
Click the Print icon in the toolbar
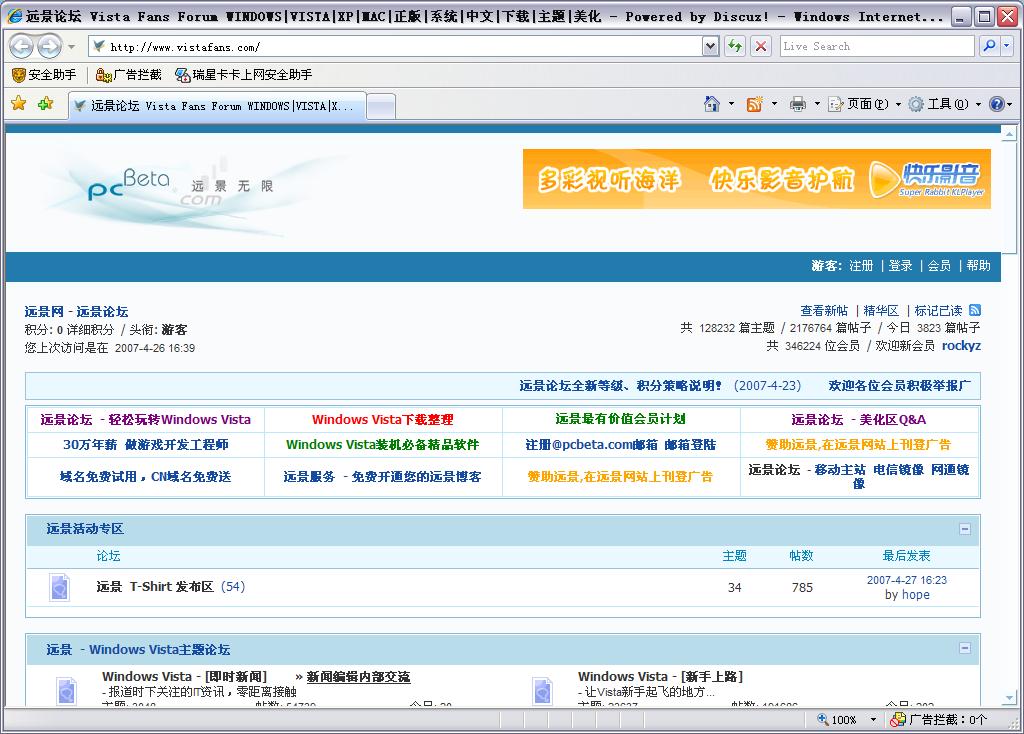(x=798, y=104)
